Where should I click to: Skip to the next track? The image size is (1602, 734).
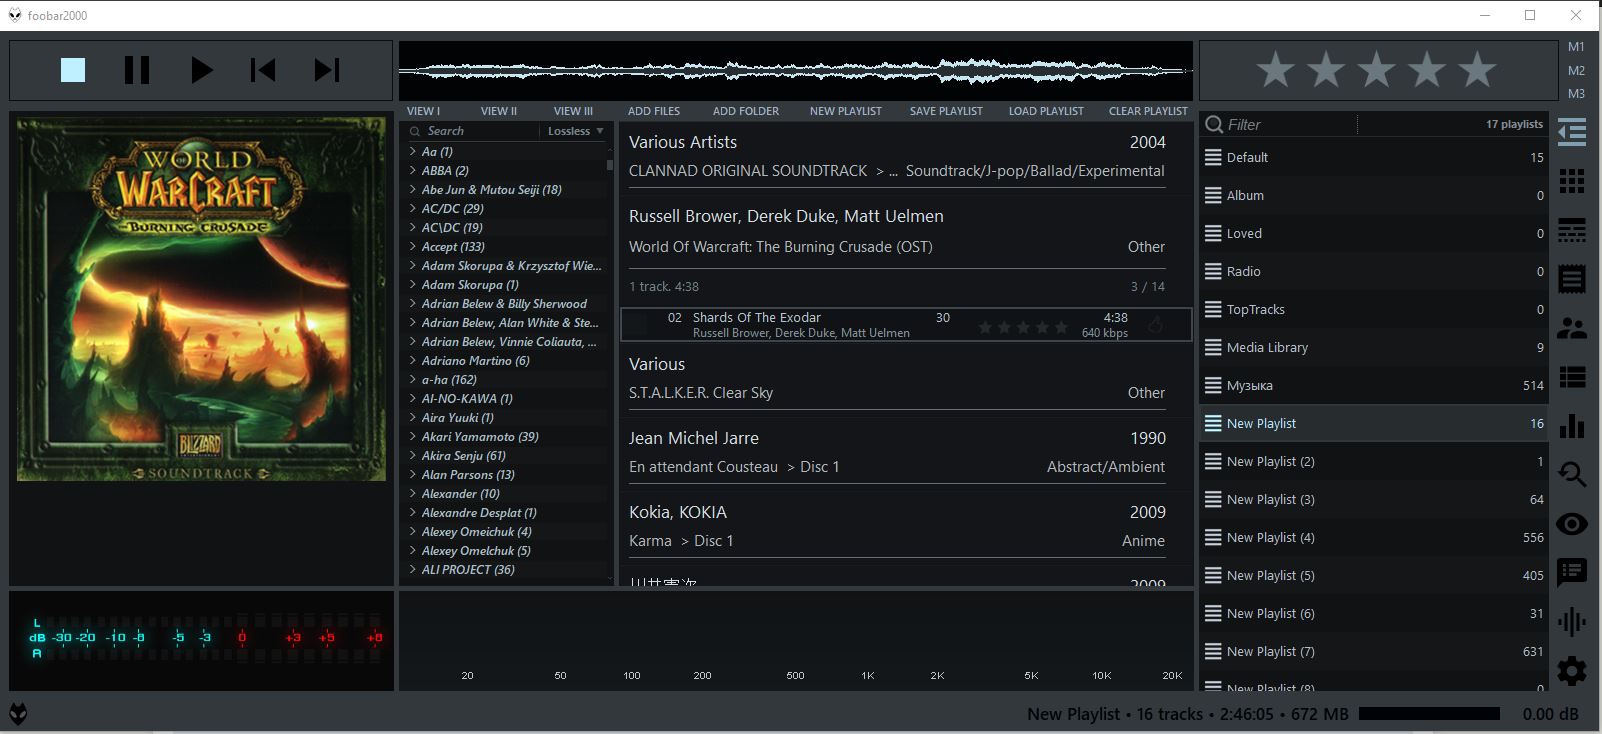[x=327, y=70]
